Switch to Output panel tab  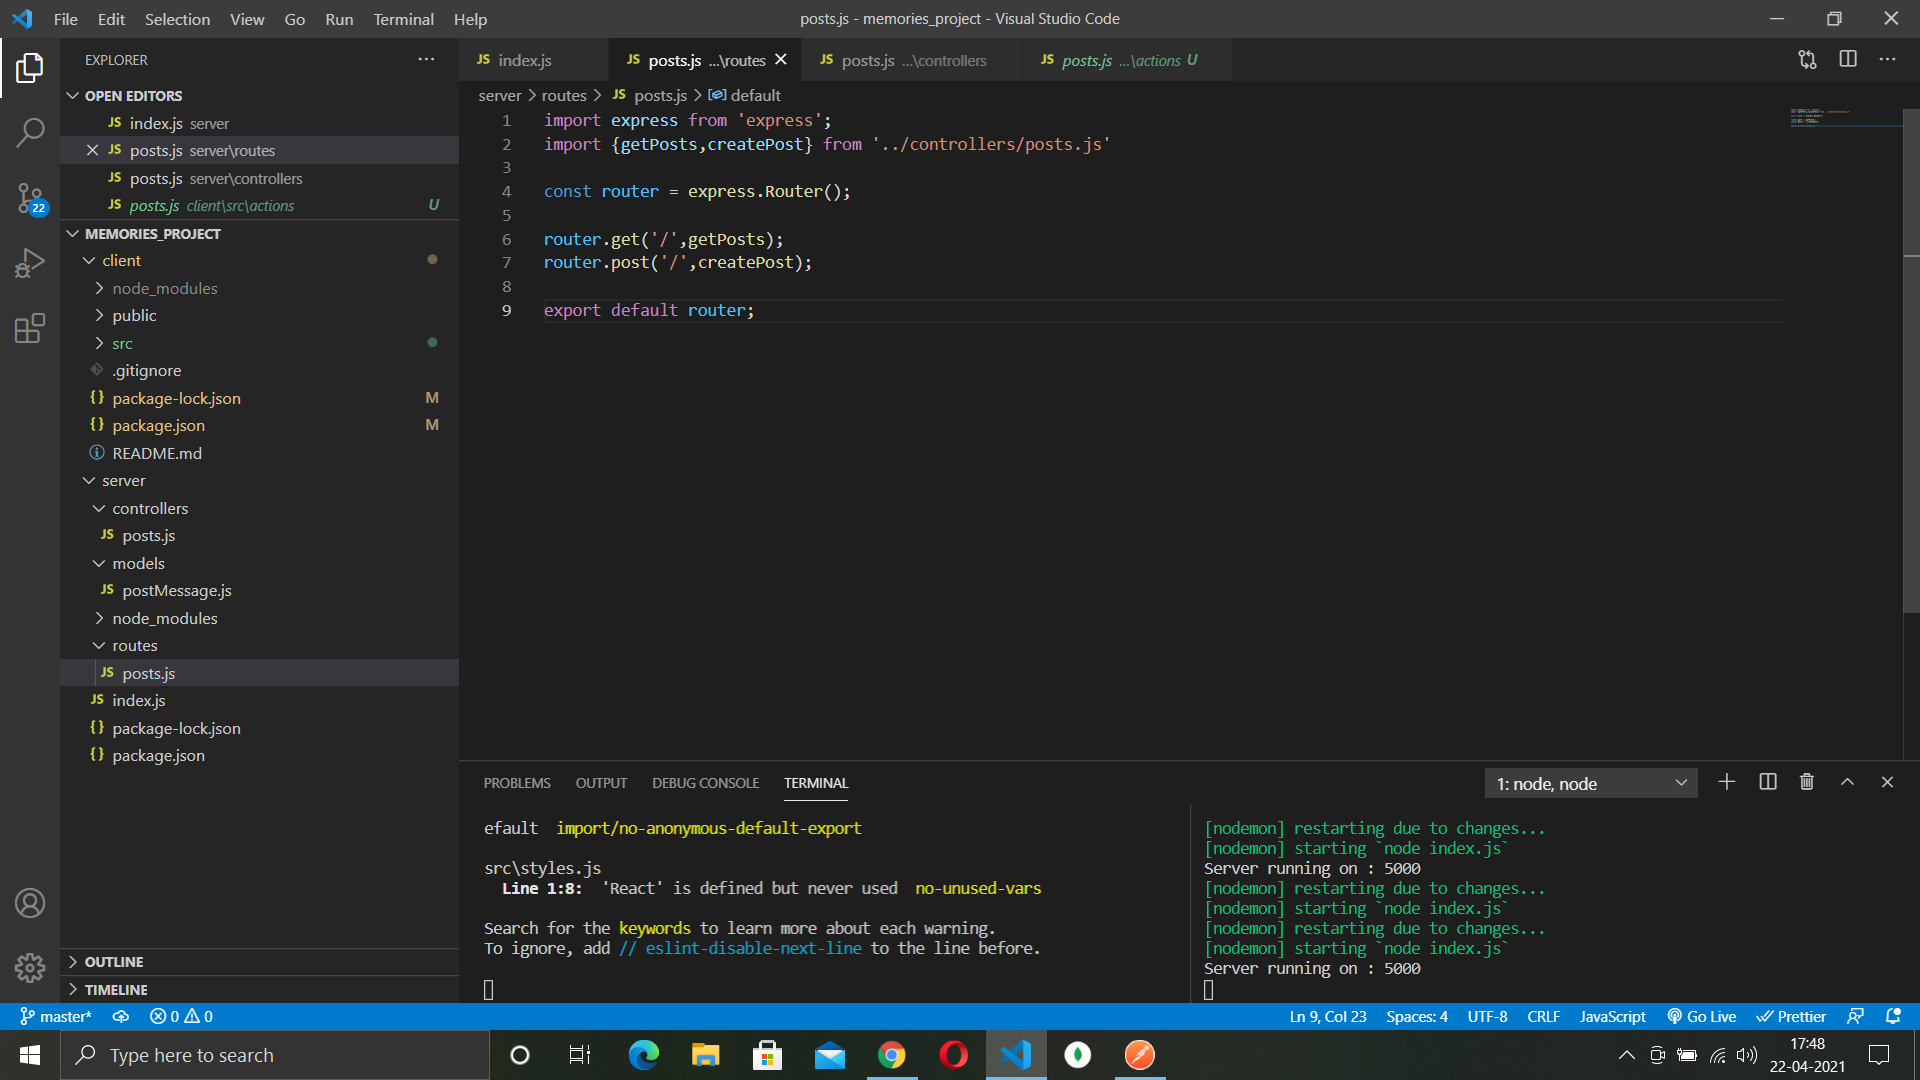[601, 783]
